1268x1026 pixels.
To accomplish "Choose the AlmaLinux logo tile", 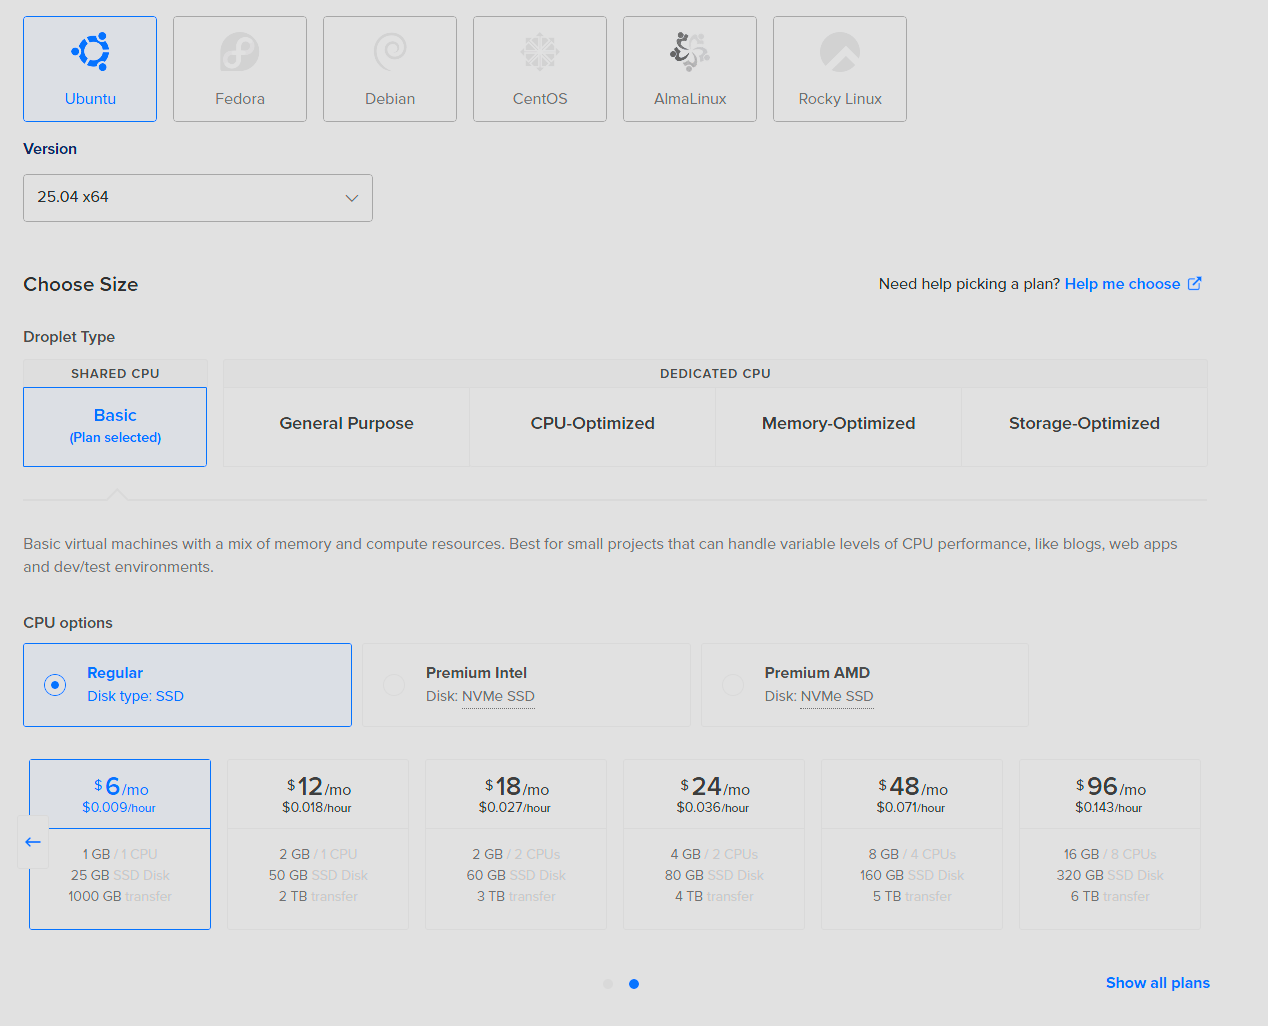I will pos(690,69).
